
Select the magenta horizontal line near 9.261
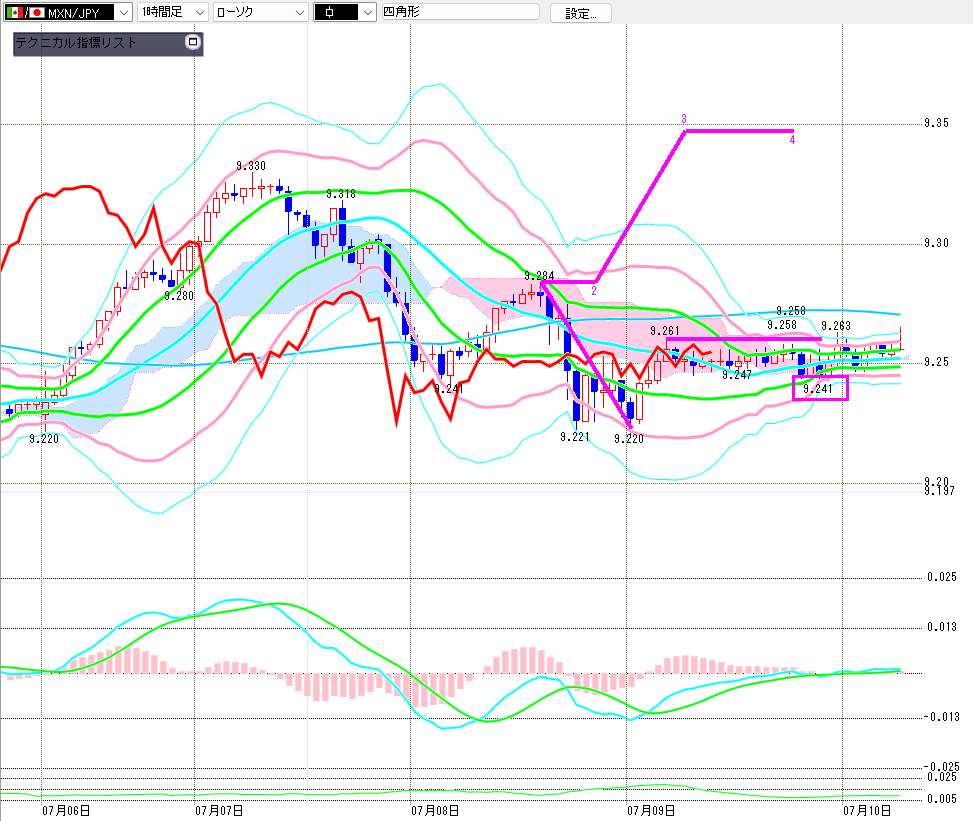[743, 339]
